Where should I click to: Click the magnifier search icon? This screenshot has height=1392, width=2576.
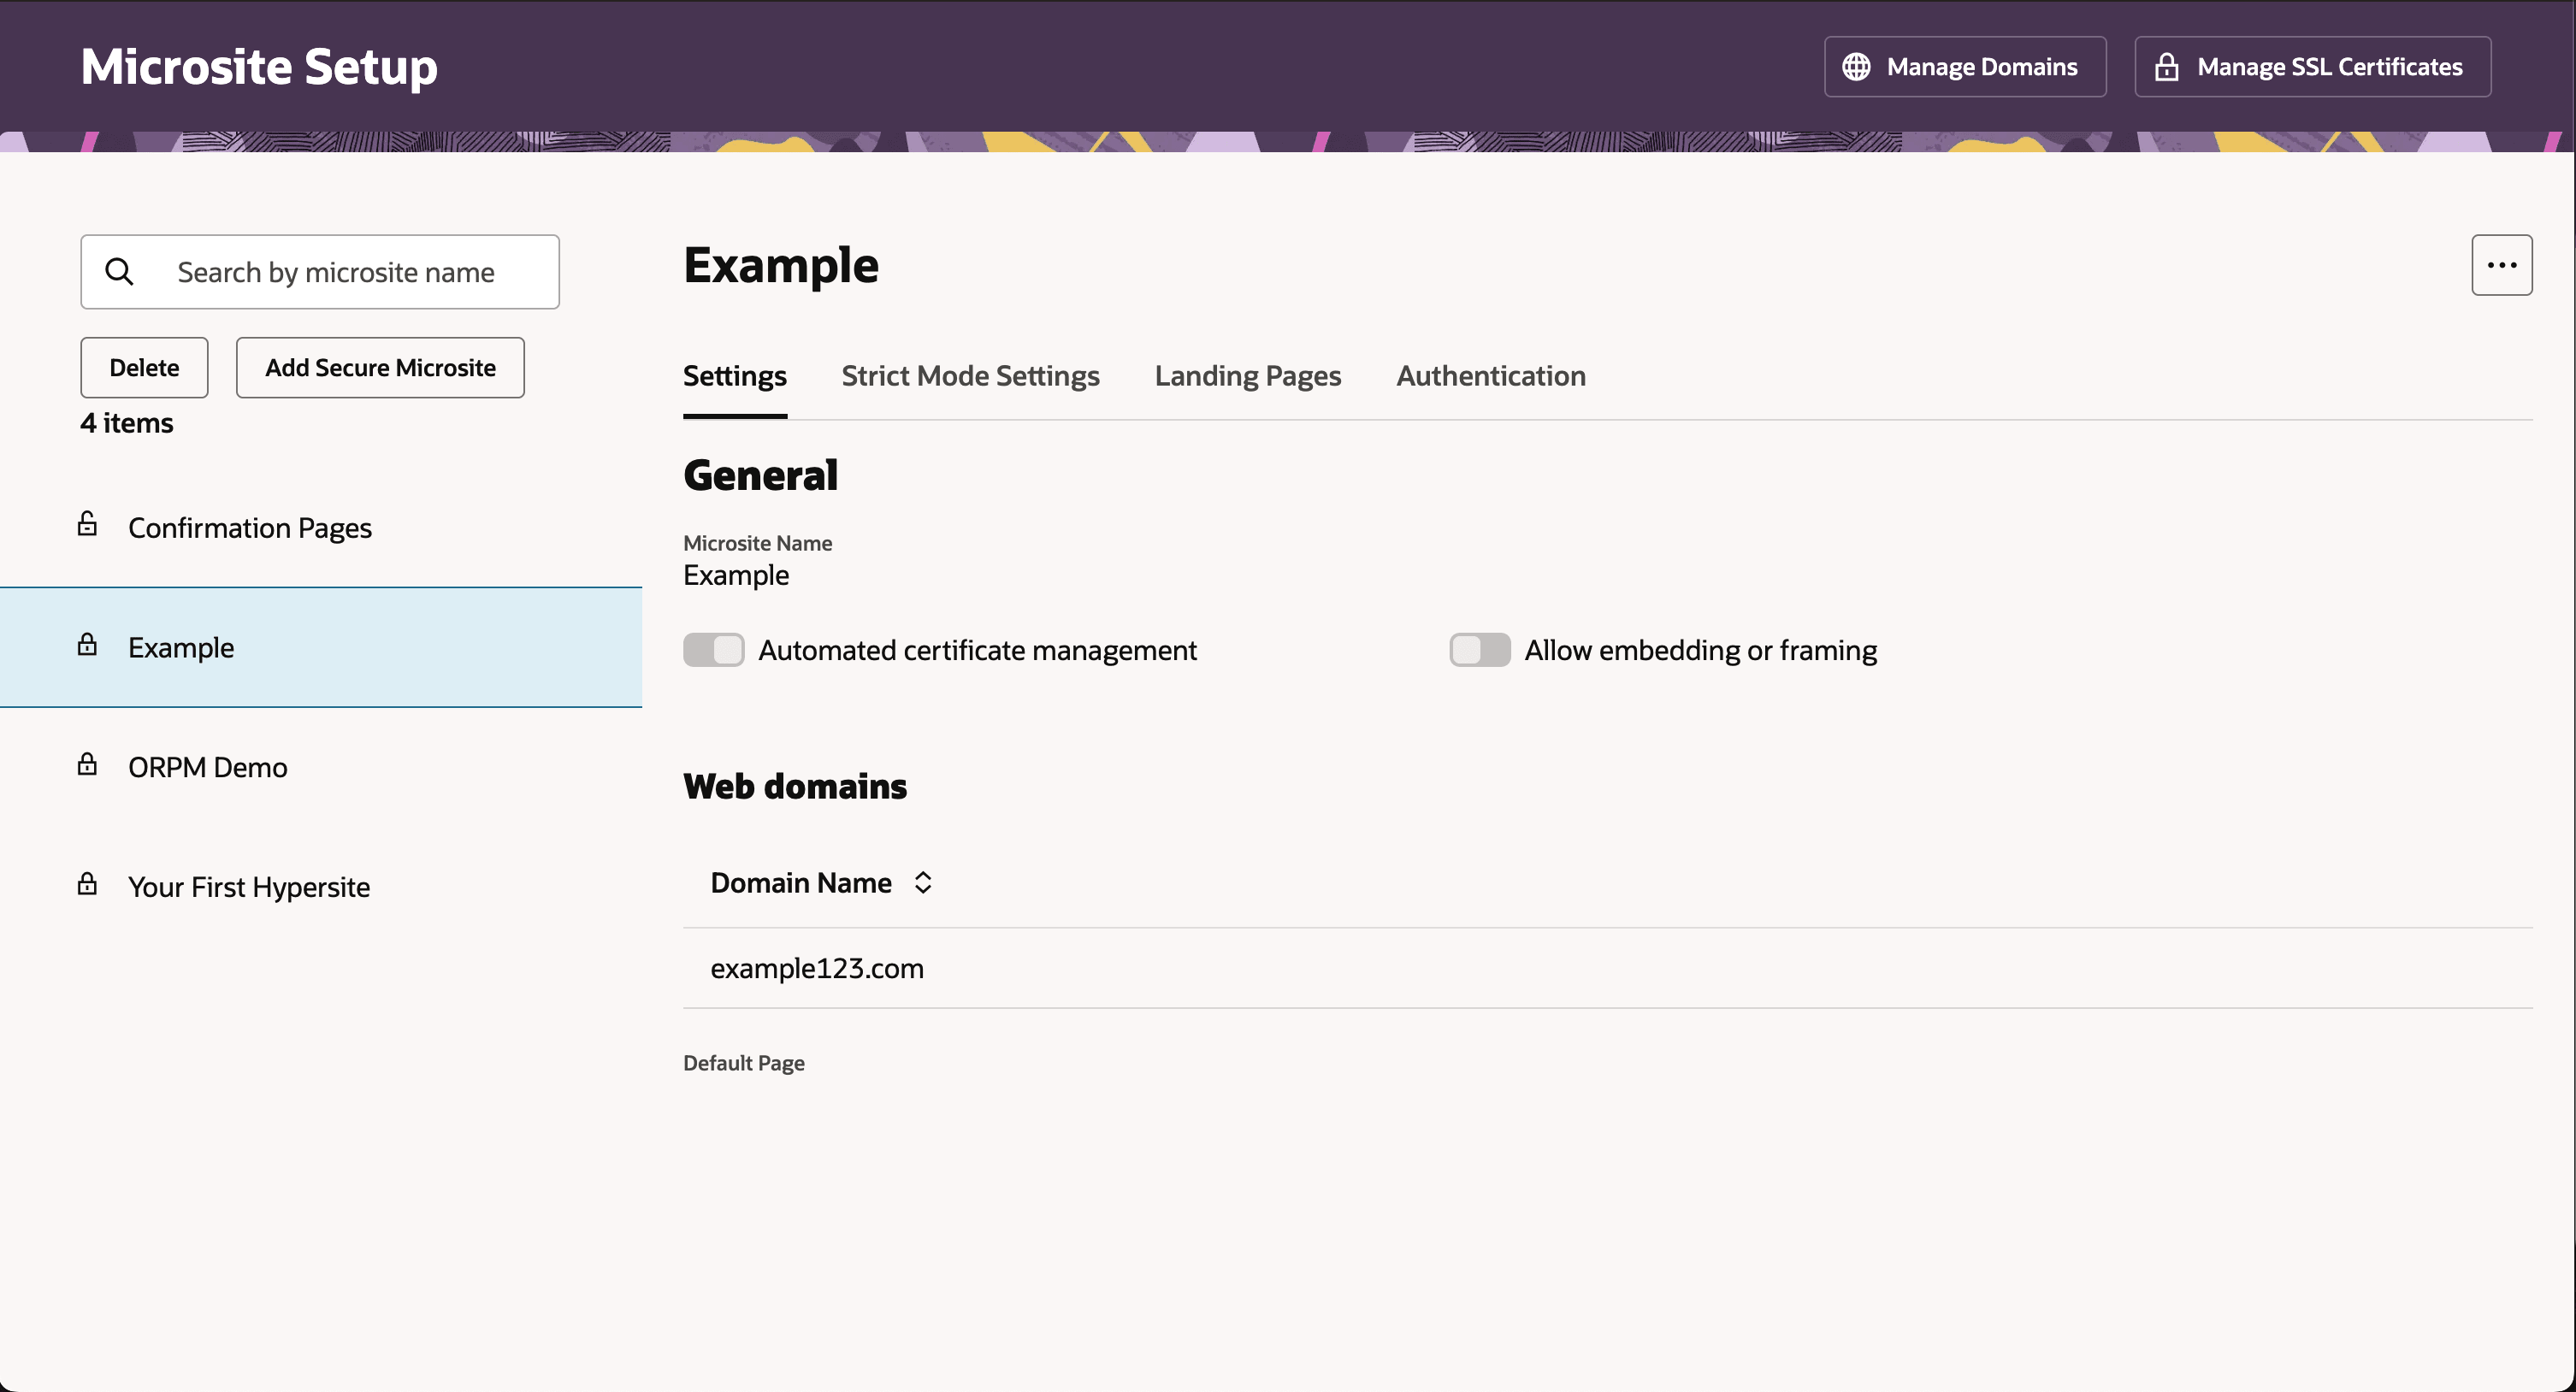pos(119,272)
